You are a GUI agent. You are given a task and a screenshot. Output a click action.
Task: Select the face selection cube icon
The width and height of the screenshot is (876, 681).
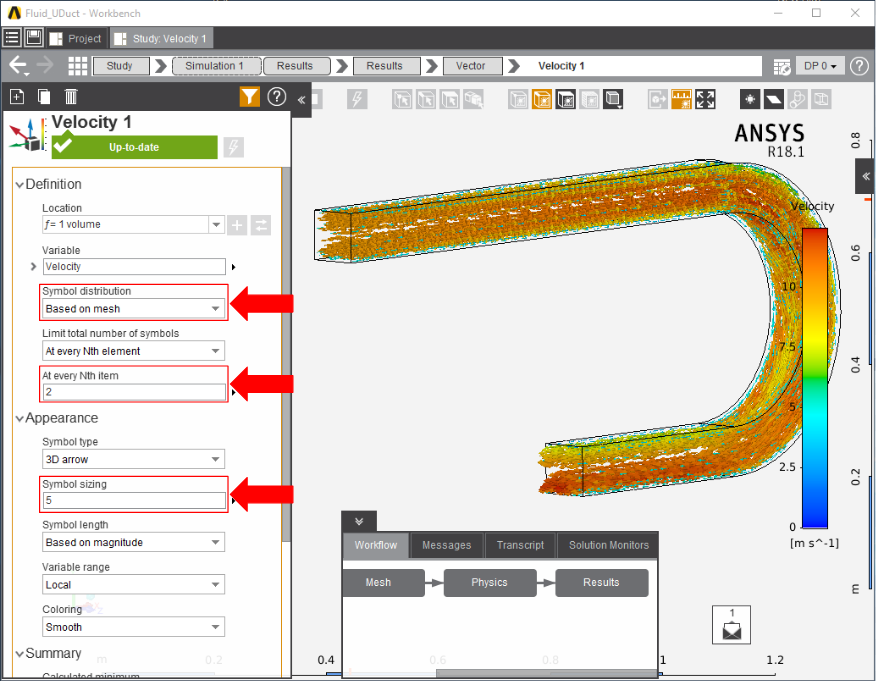(449, 100)
